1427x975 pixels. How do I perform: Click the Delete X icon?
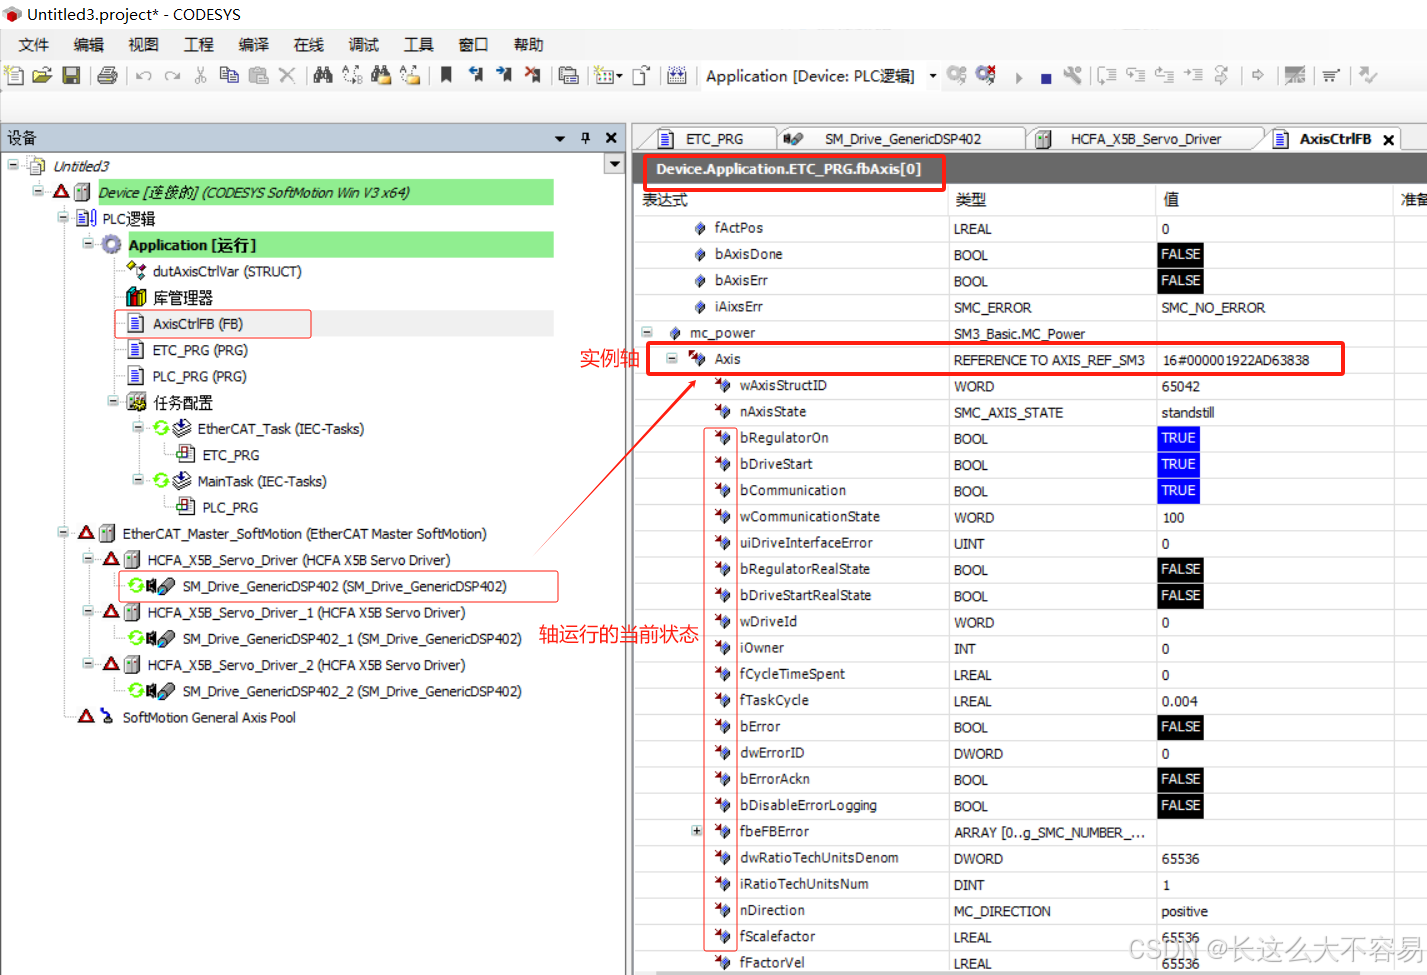(x=287, y=75)
